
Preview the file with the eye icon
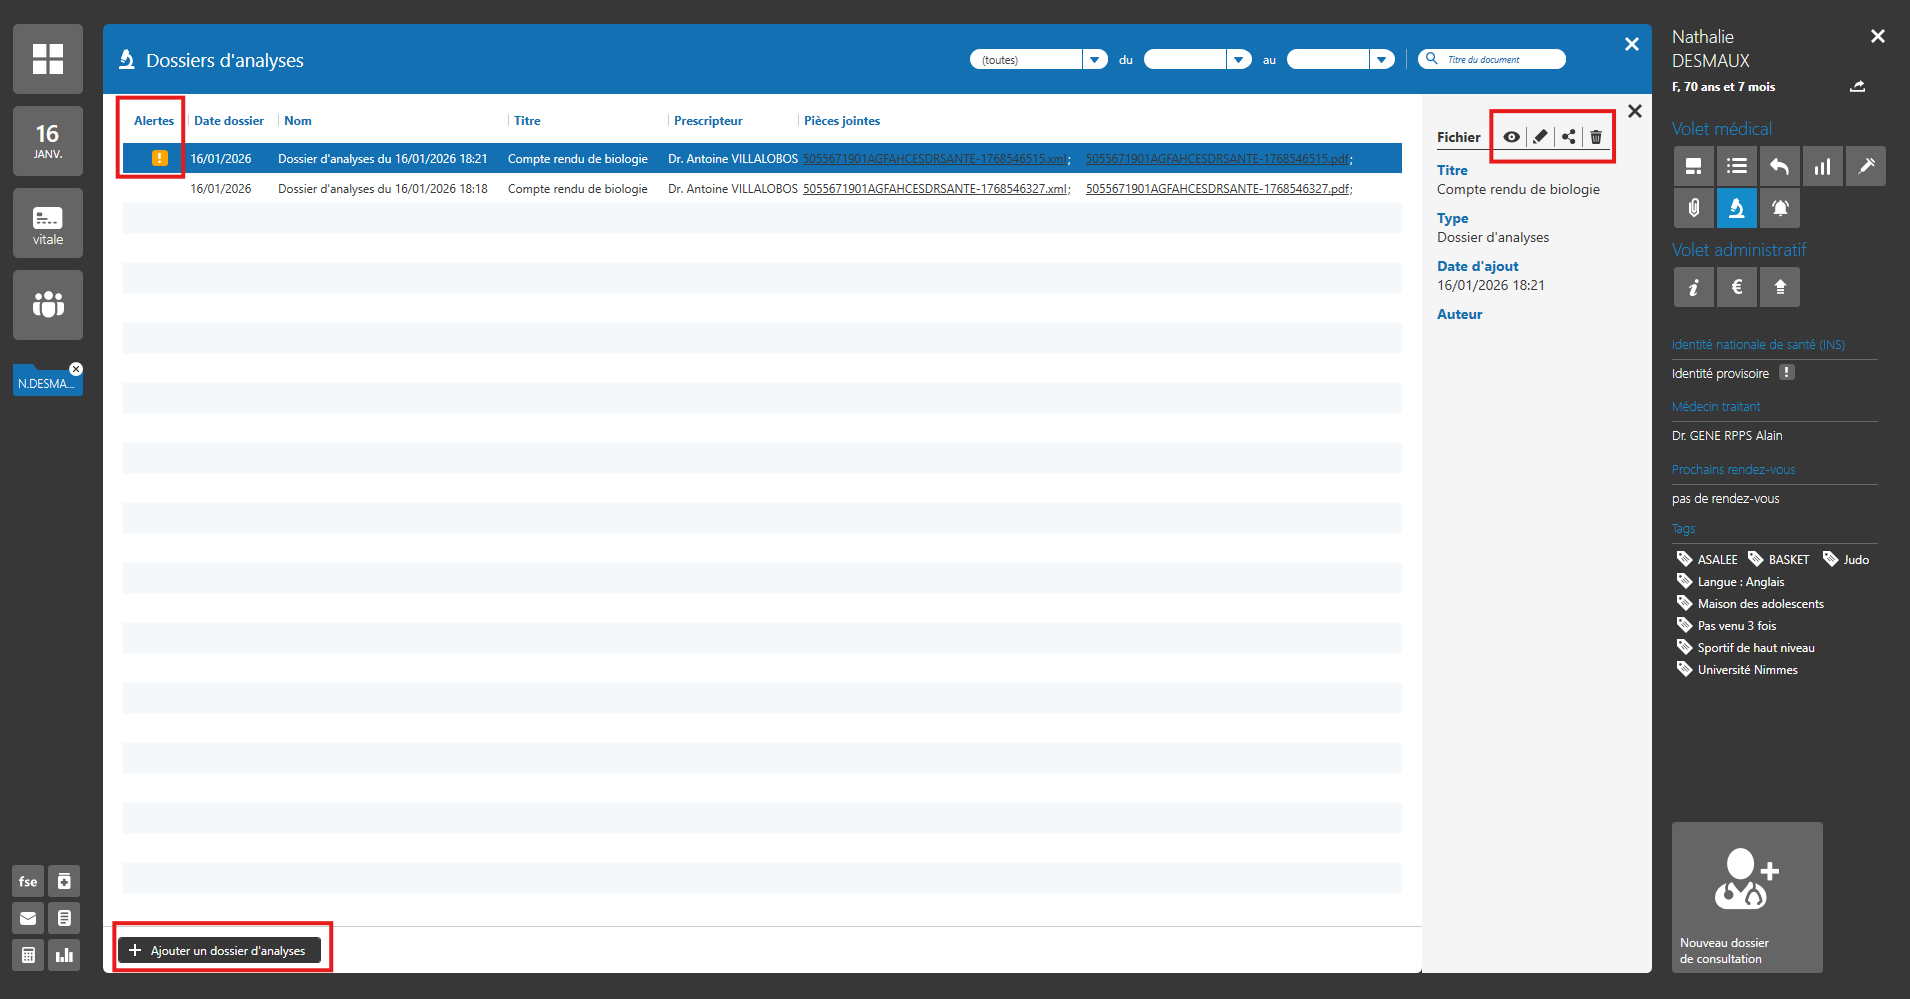1511,137
